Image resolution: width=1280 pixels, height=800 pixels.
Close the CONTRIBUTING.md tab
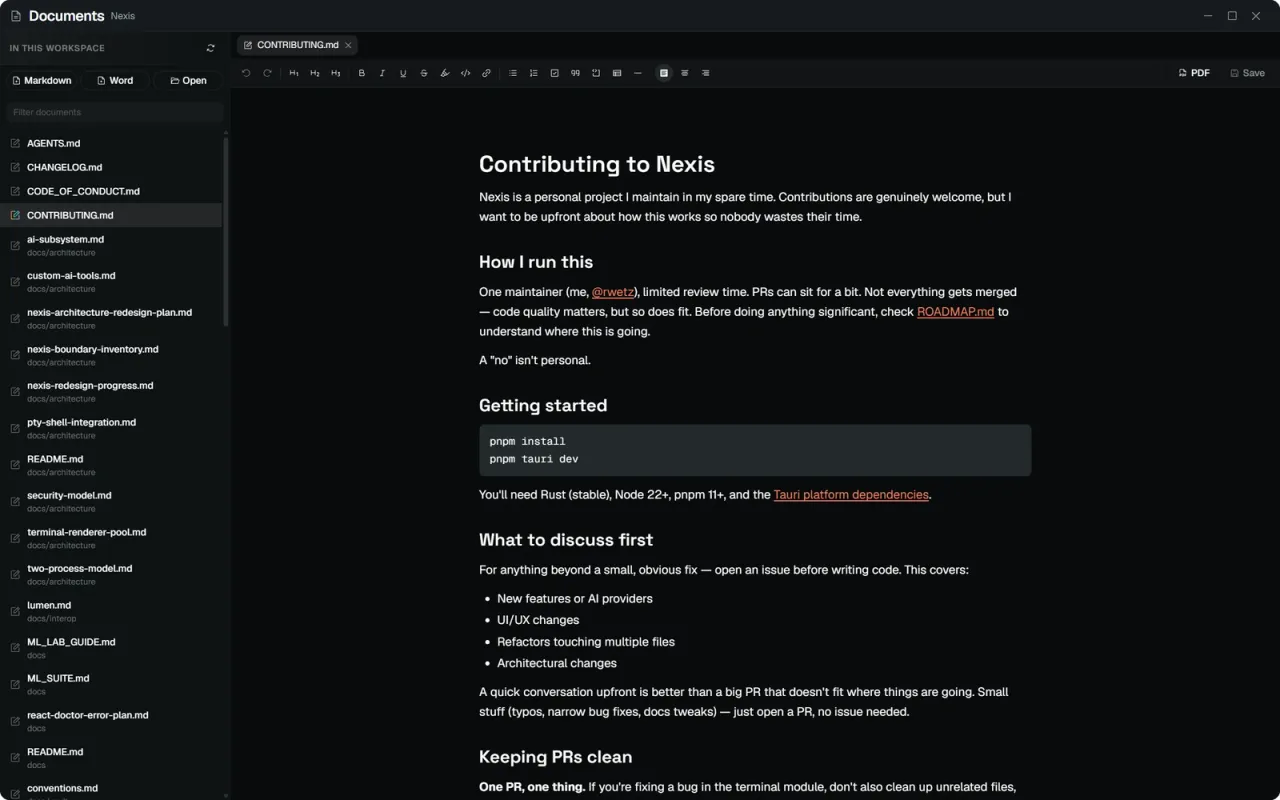(x=348, y=45)
